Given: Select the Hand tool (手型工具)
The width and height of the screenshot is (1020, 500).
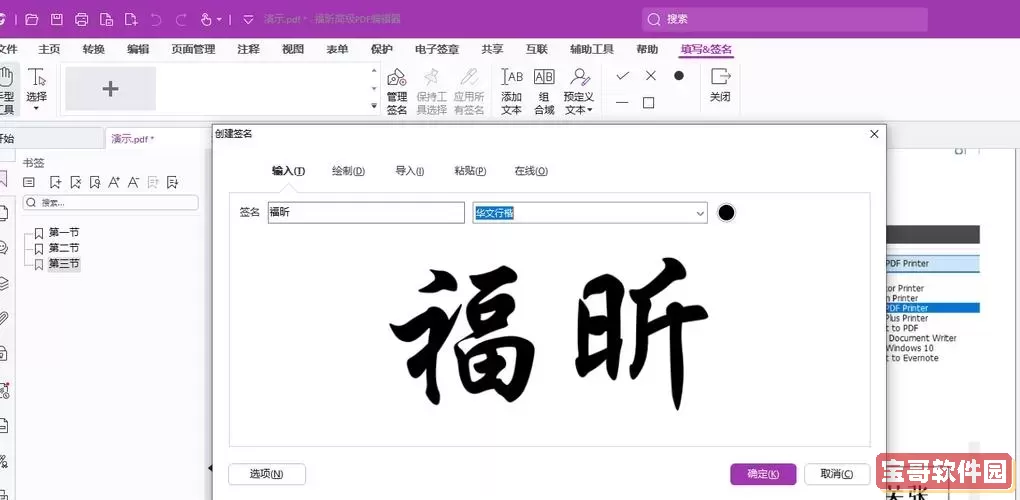Looking at the screenshot, I should [5, 90].
